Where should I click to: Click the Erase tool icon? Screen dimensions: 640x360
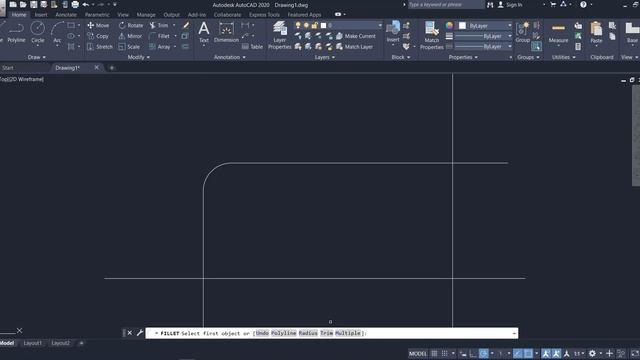pyautogui.click(x=186, y=25)
